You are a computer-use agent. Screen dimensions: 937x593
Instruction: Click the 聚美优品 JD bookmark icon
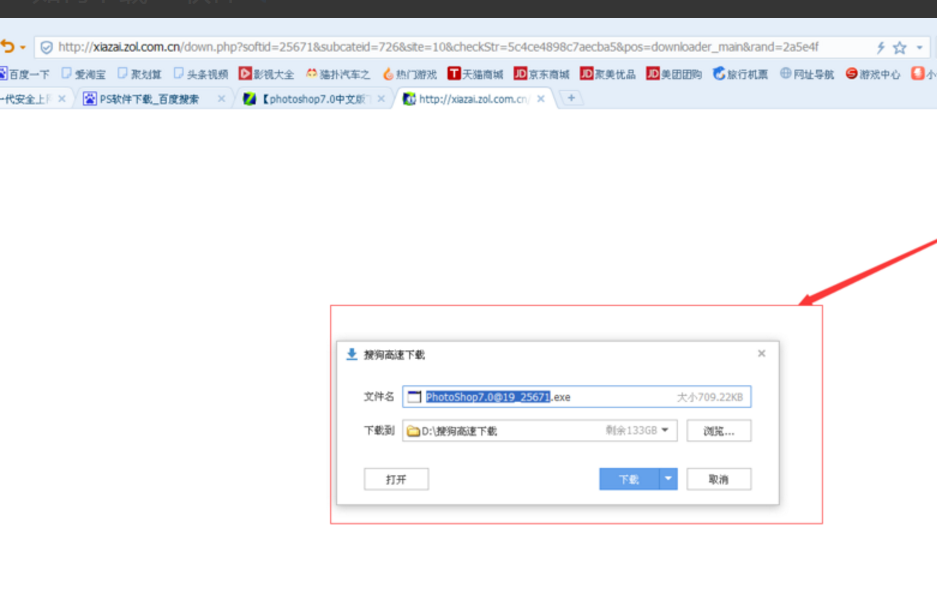pos(587,73)
